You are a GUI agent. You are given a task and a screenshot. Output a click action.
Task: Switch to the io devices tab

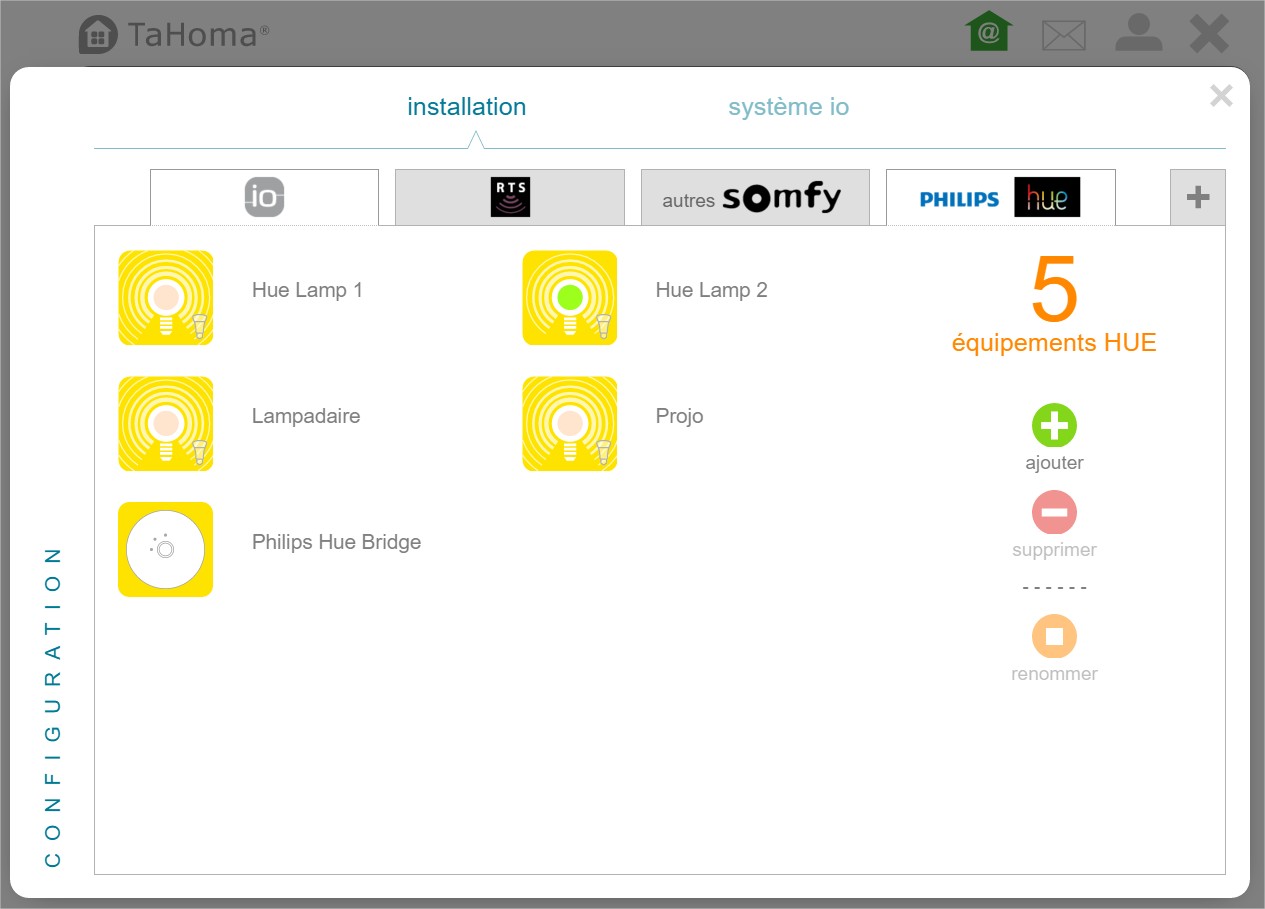265,197
